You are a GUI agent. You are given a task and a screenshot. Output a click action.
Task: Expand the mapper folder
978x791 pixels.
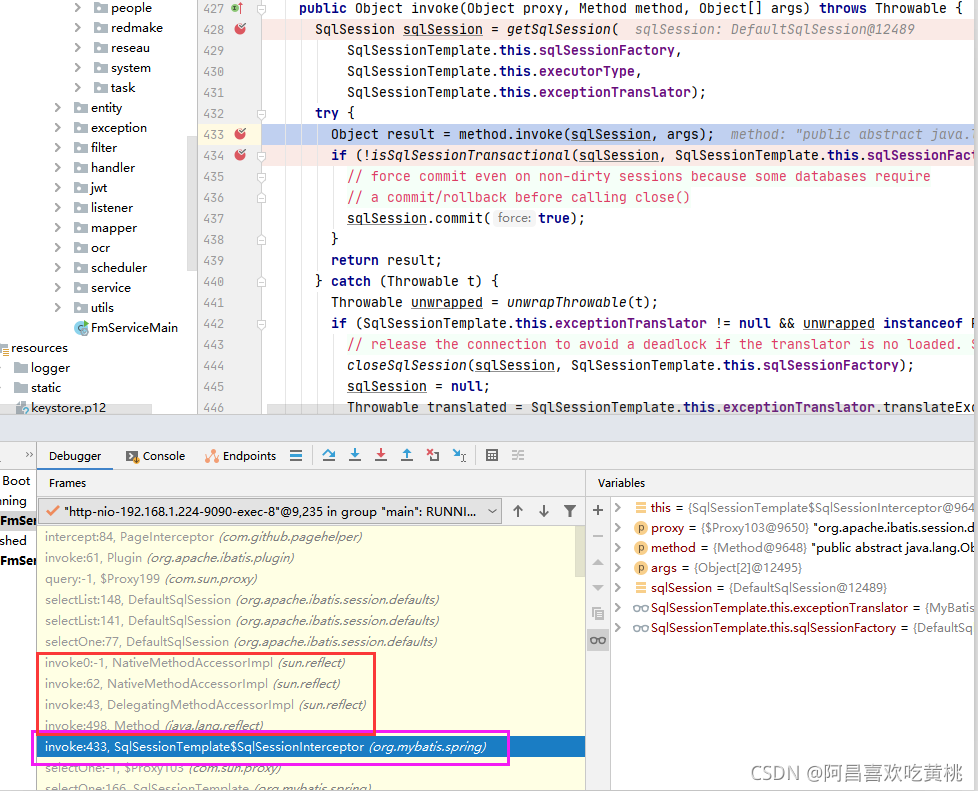(57, 228)
